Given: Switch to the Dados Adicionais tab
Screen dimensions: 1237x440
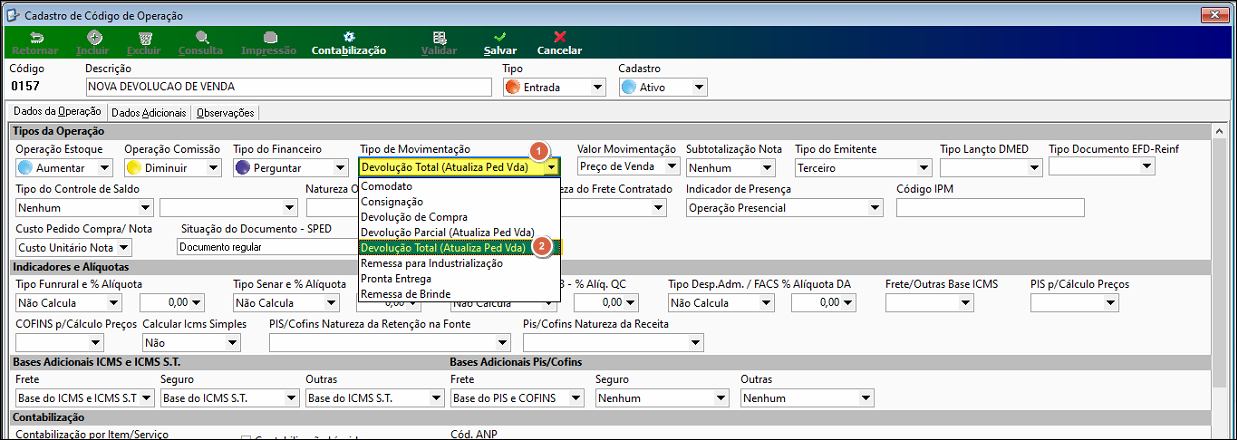Looking at the screenshot, I should (x=149, y=113).
